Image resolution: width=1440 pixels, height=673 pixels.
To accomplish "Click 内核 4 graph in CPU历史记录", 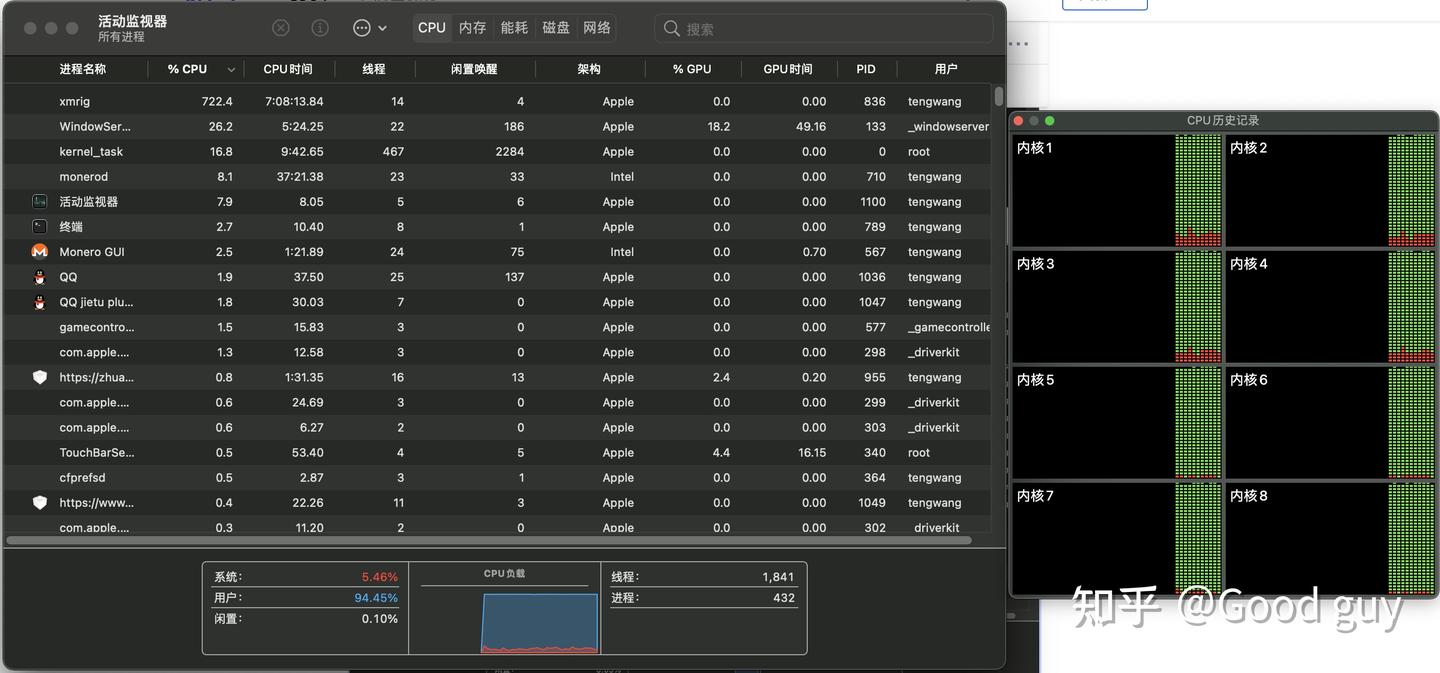I will [x=1331, y=306].
